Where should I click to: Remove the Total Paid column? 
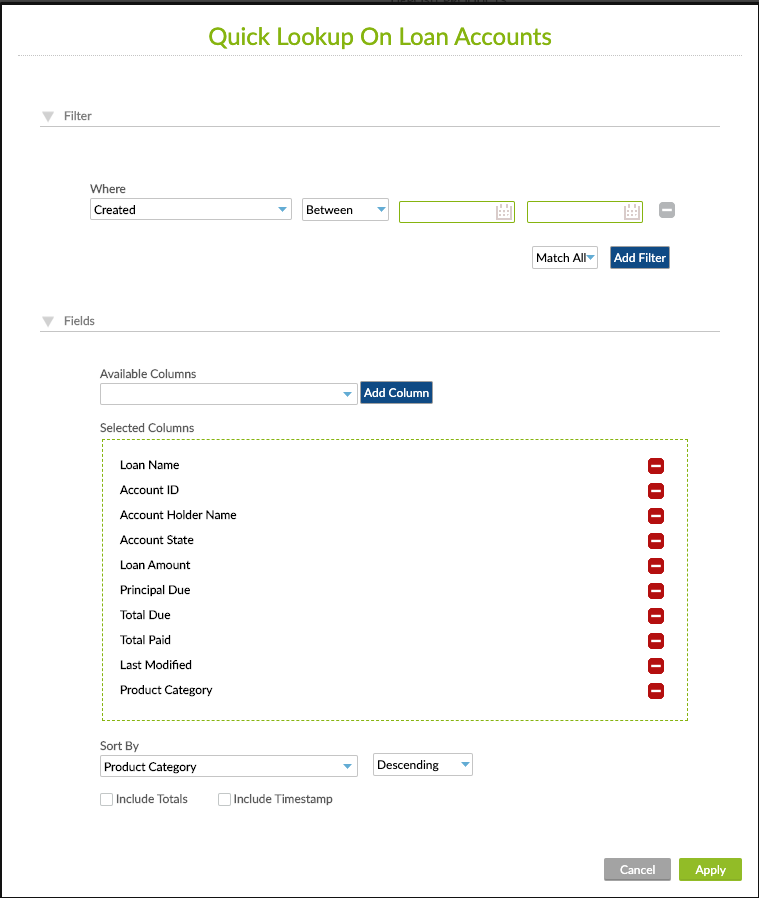[656, 641]
